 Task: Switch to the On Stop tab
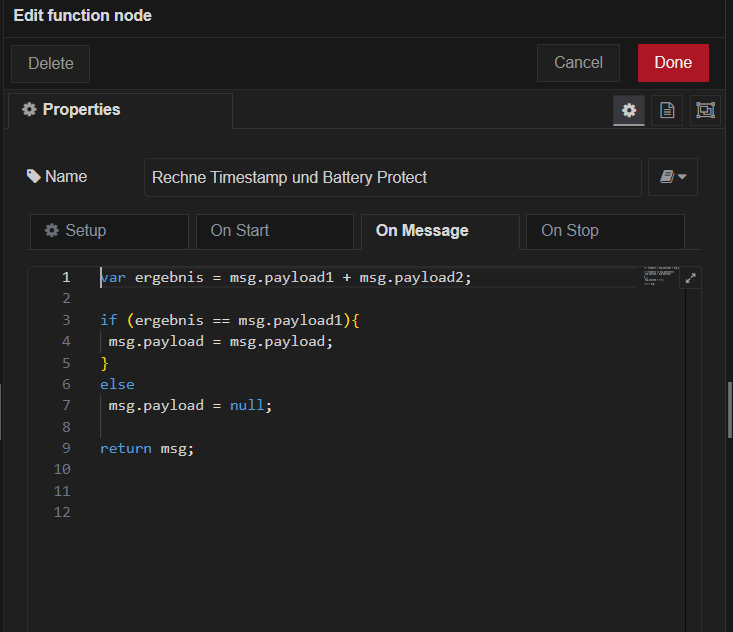pyautogui.click(x=605, y=231)
